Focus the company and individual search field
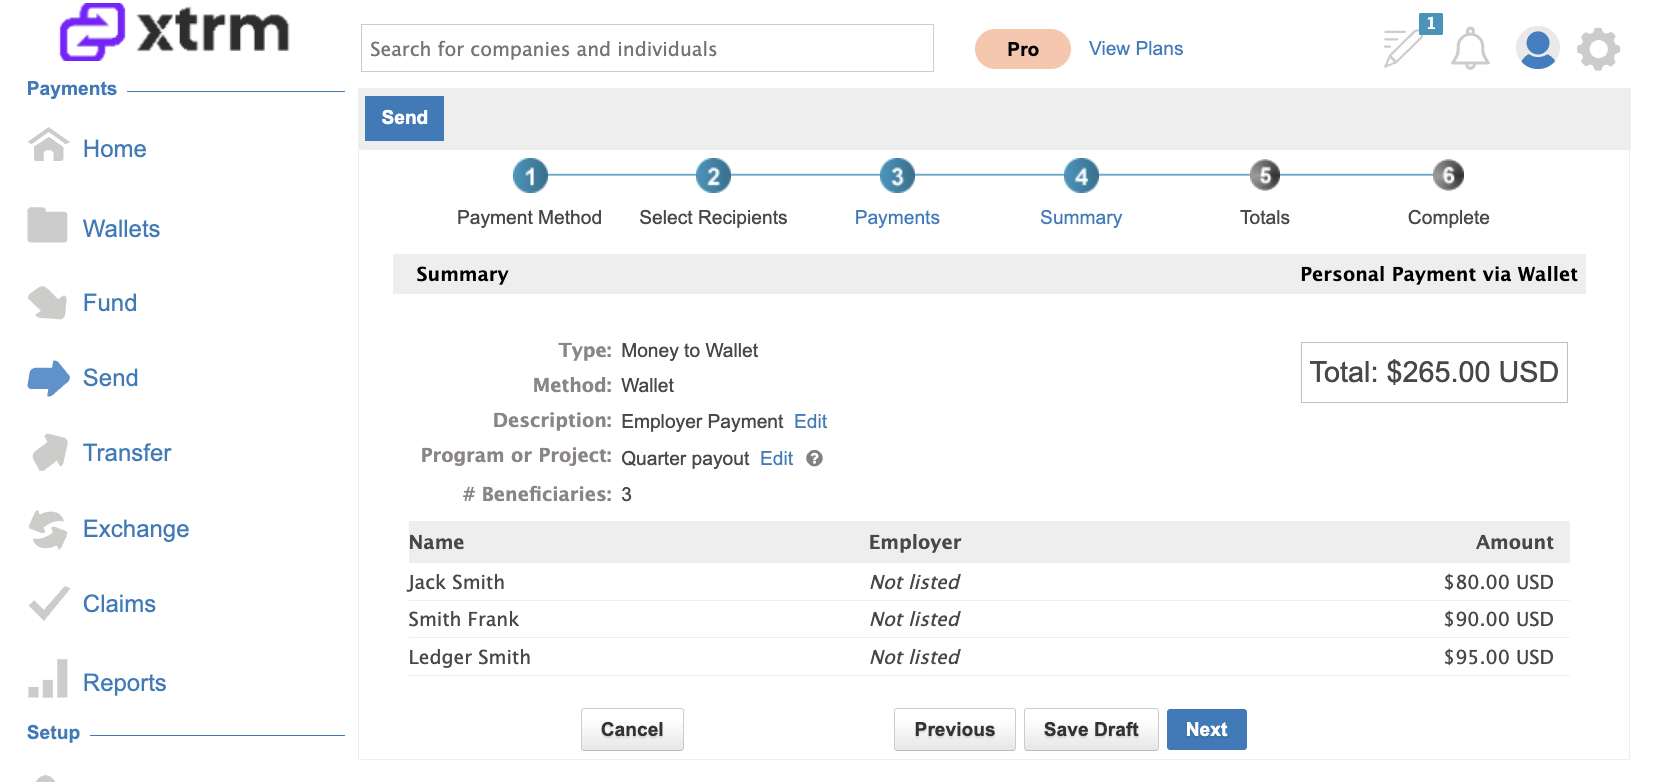The width and height of the screenshot is (1654, 782). tap(647, 48)
